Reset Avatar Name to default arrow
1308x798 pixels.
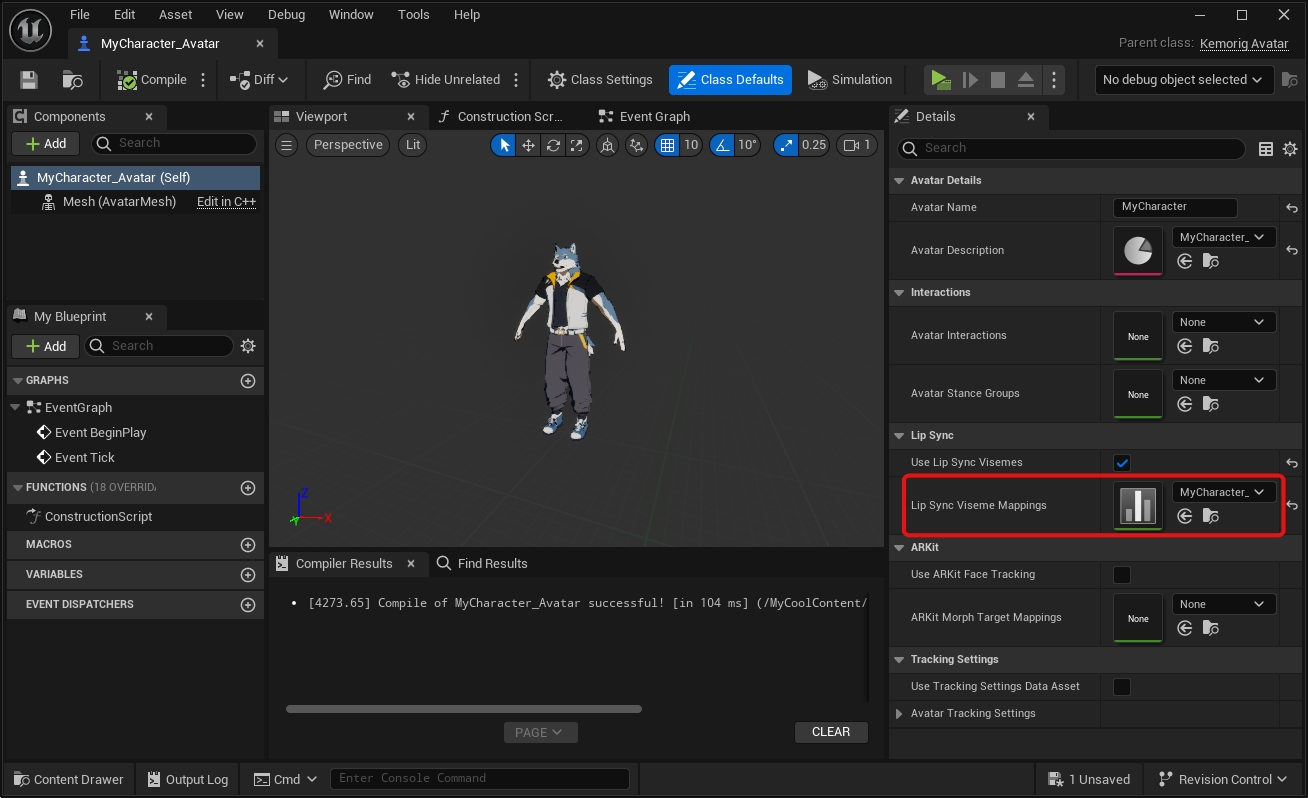(x=1292, y=208)
